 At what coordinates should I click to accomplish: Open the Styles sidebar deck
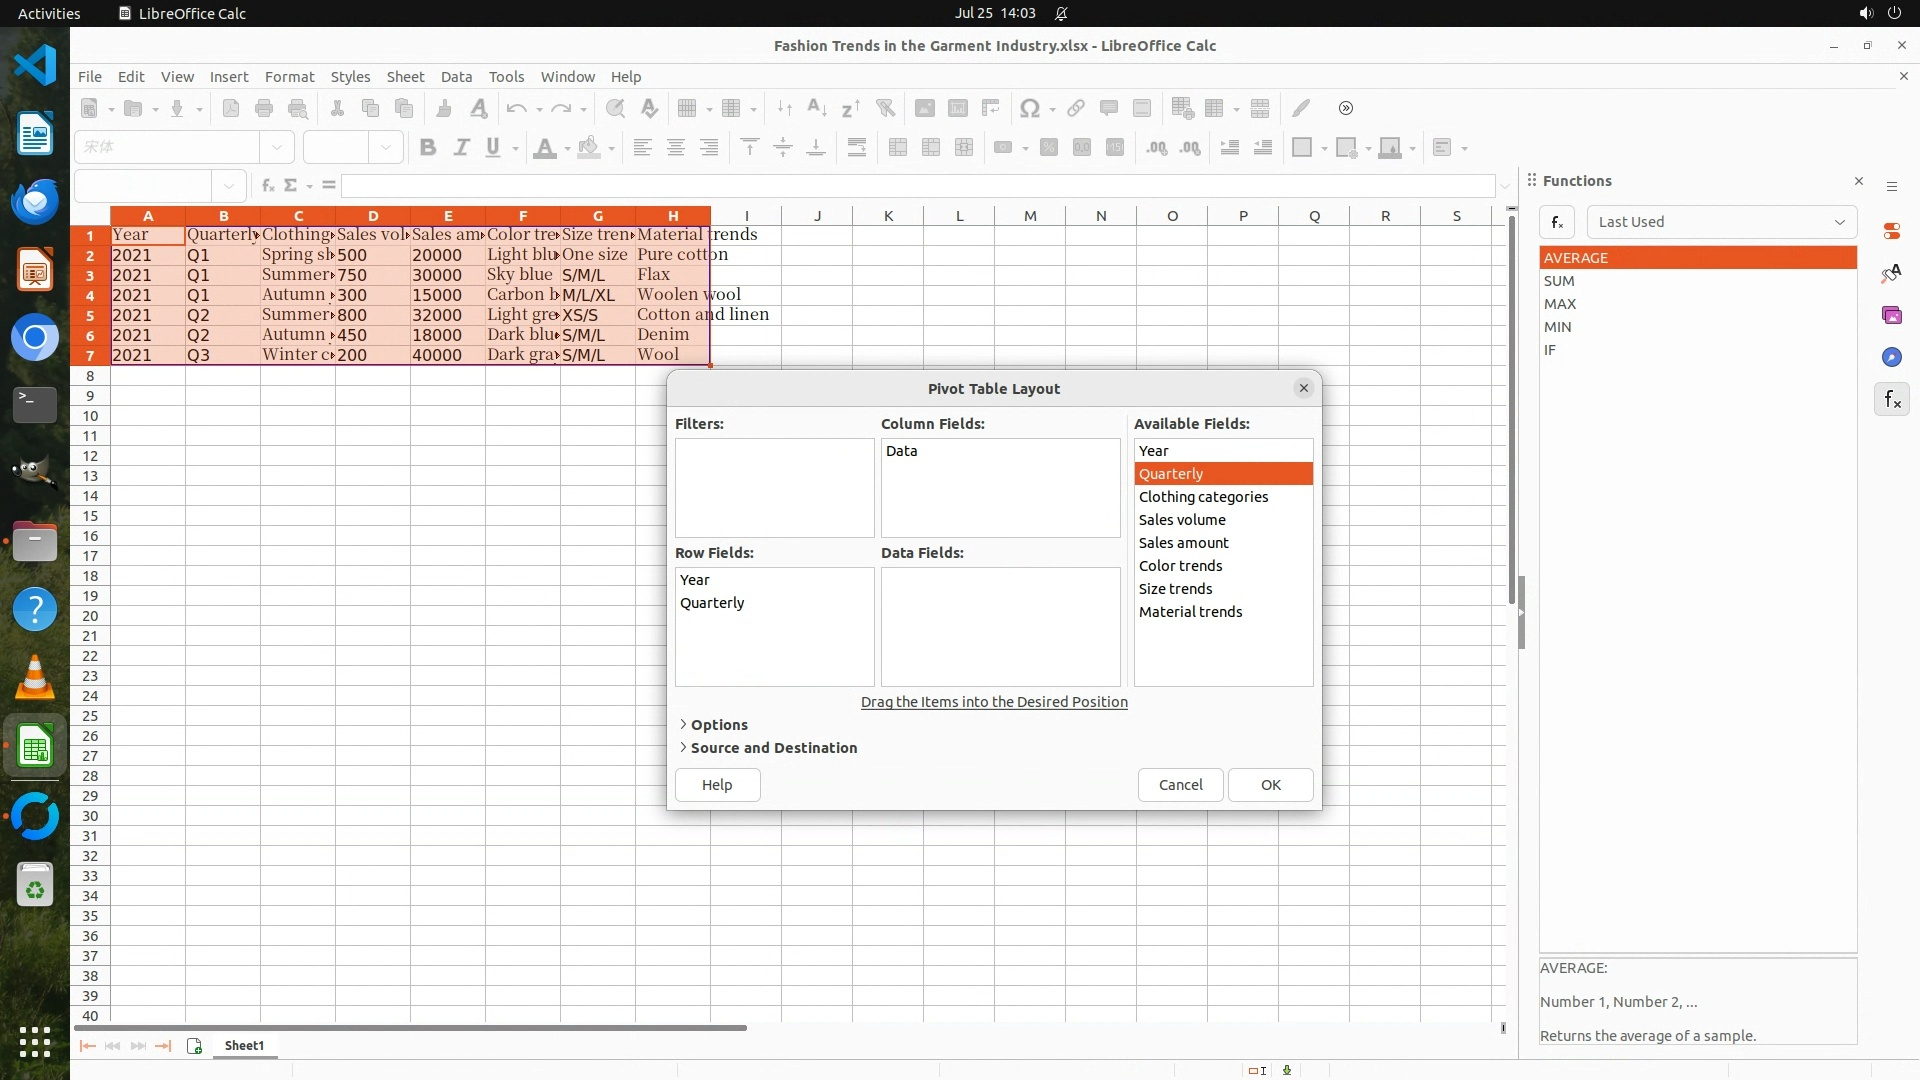[1891, 273]
